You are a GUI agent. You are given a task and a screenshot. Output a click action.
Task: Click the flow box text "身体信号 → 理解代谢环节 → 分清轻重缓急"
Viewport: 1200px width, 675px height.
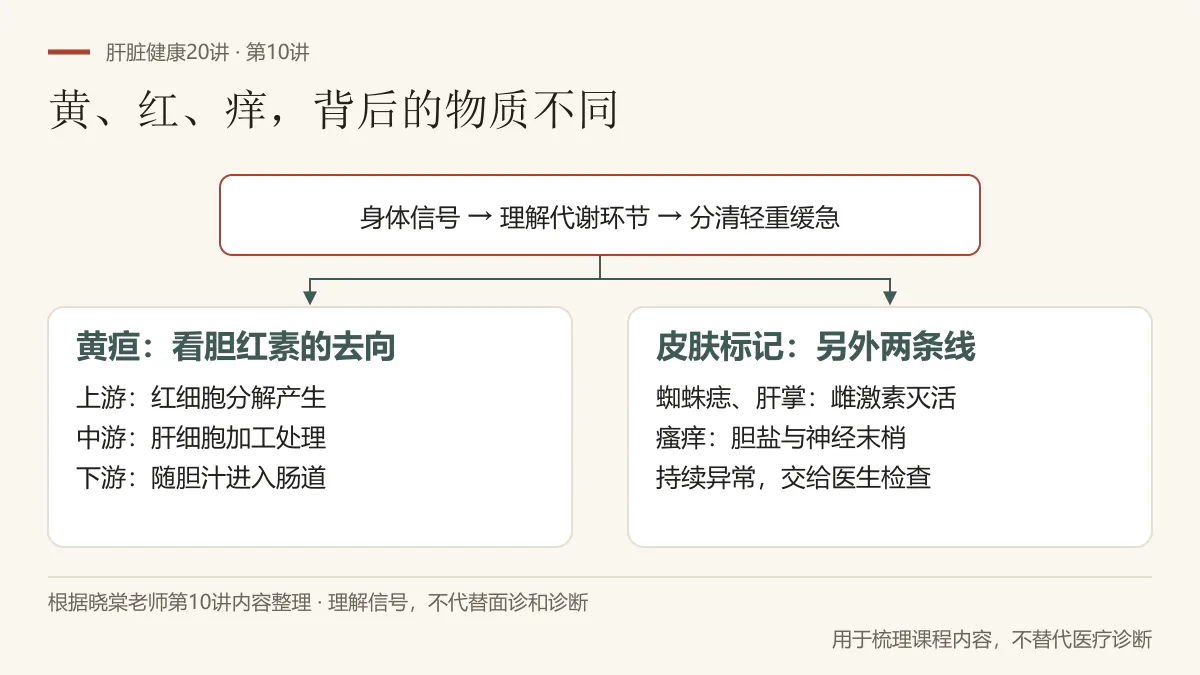(600, 217)
